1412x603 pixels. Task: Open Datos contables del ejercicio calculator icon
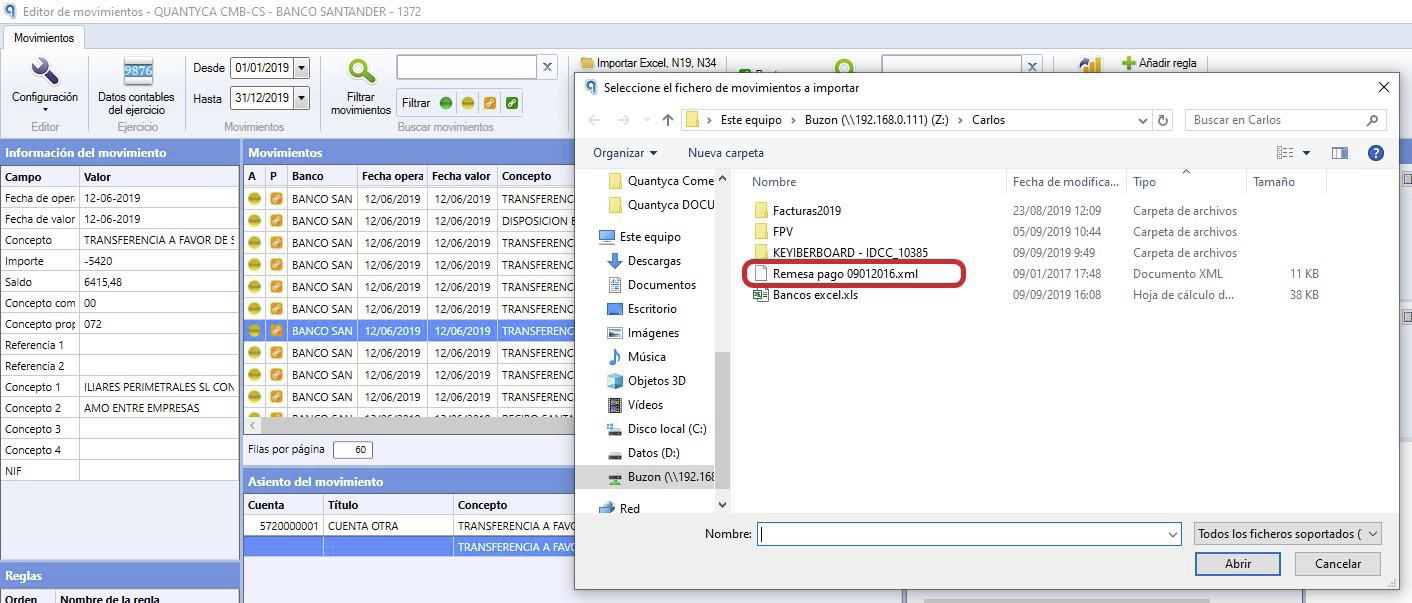[x=137, y=86]
